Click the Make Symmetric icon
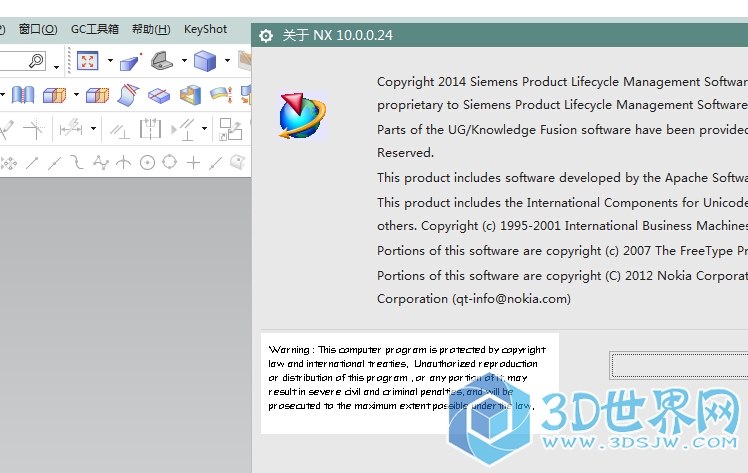The height and width of the screenshot is (473, 748). tap(150, 129)
